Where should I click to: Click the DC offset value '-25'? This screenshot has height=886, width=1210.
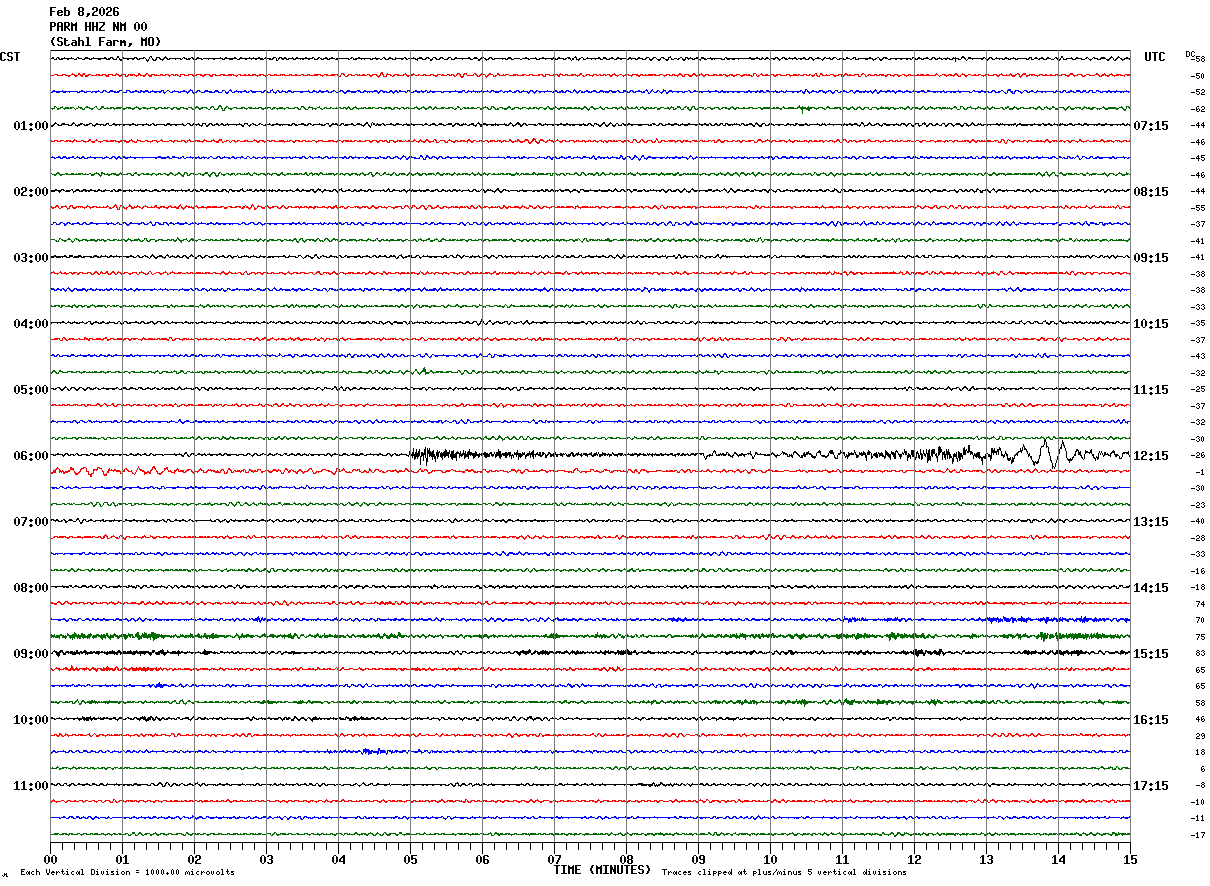[x=1198, y=390]
